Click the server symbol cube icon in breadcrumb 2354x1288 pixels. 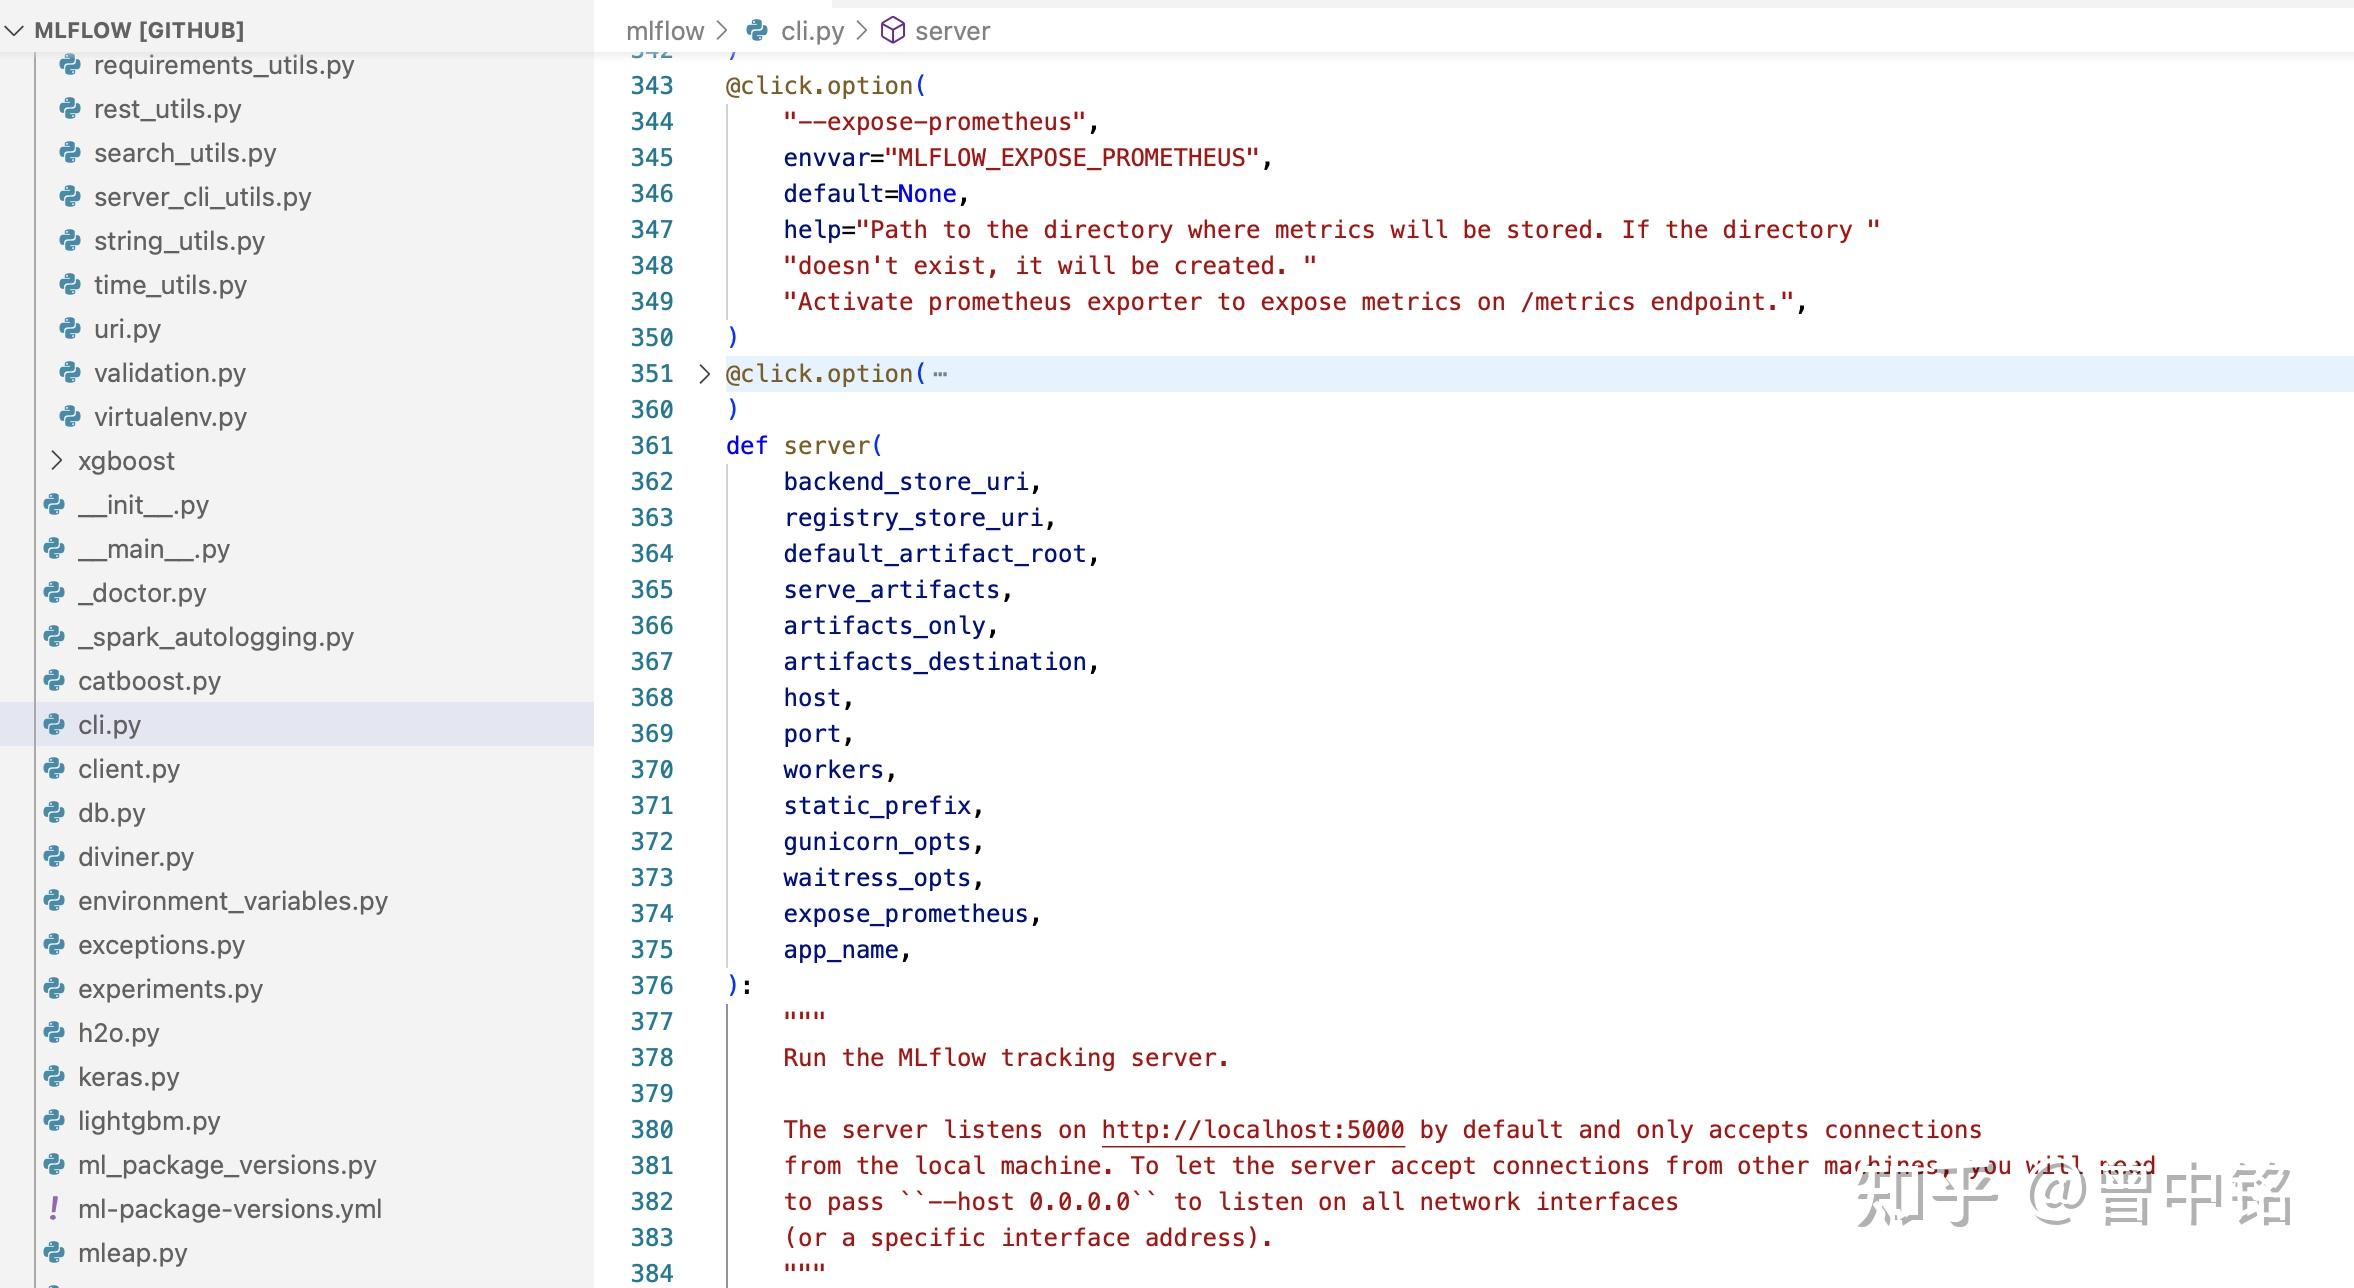pos(892,31)
